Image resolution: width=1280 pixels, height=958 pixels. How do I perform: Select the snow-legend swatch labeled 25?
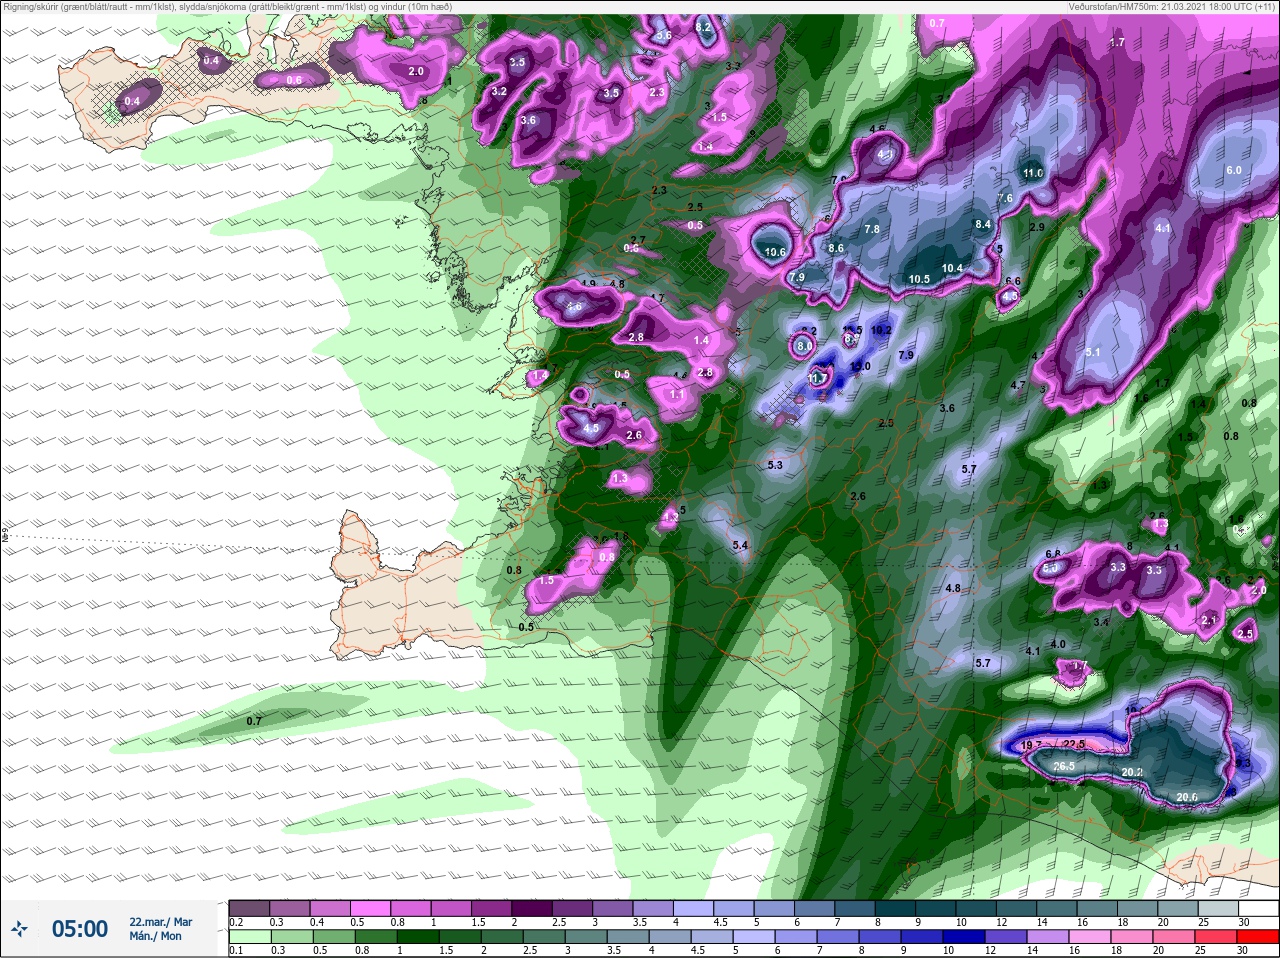[x=1216, y=908]
